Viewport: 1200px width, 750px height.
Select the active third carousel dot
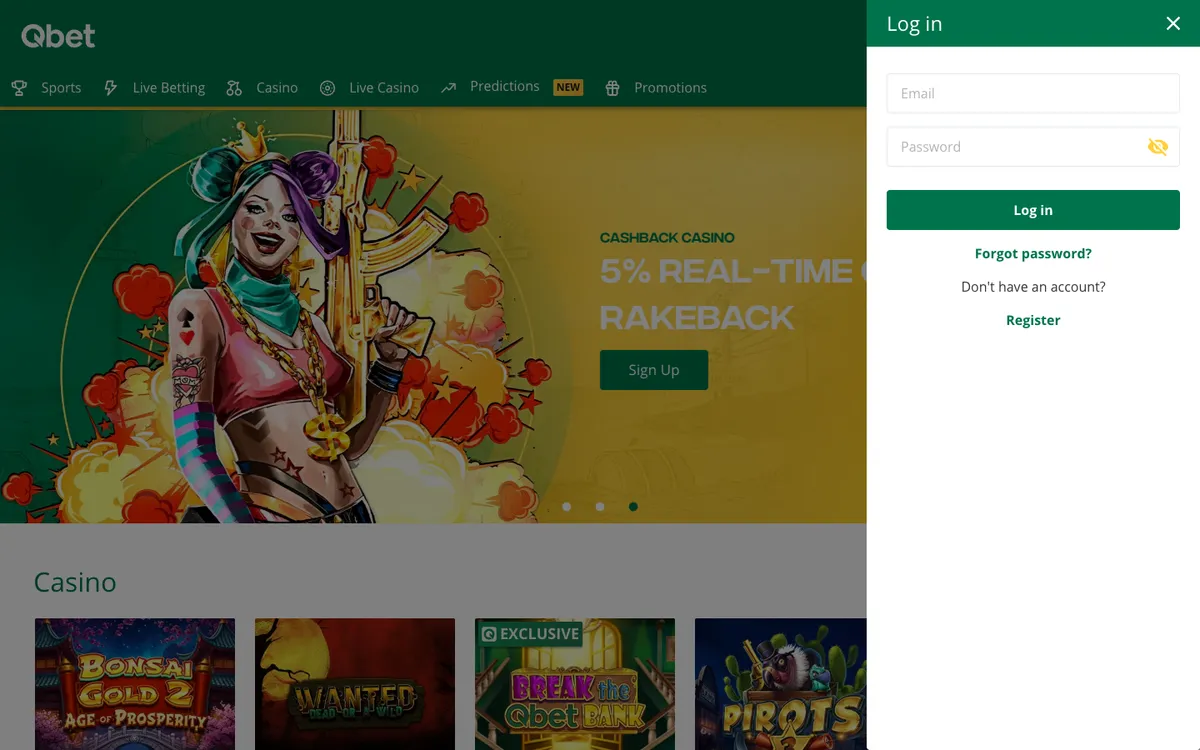pyautogui.click(x=633, y=507)
